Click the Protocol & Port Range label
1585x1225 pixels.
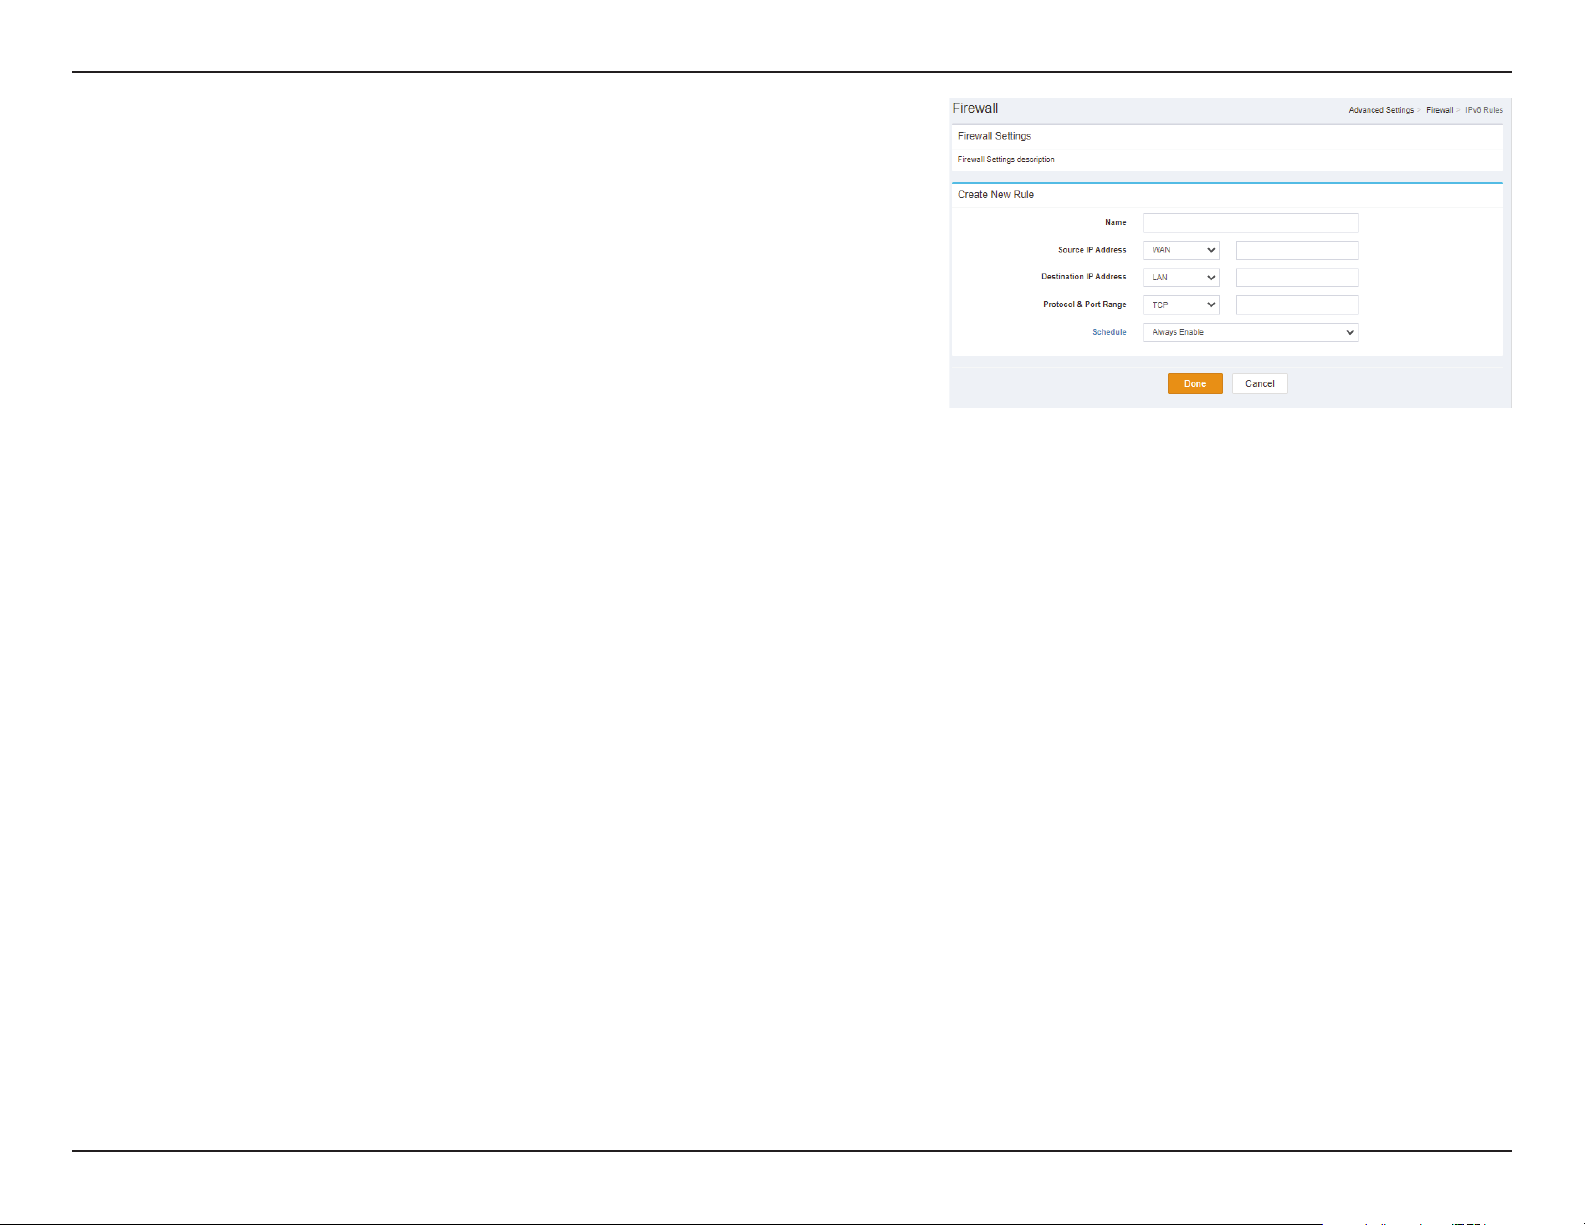click(1084, 304)
